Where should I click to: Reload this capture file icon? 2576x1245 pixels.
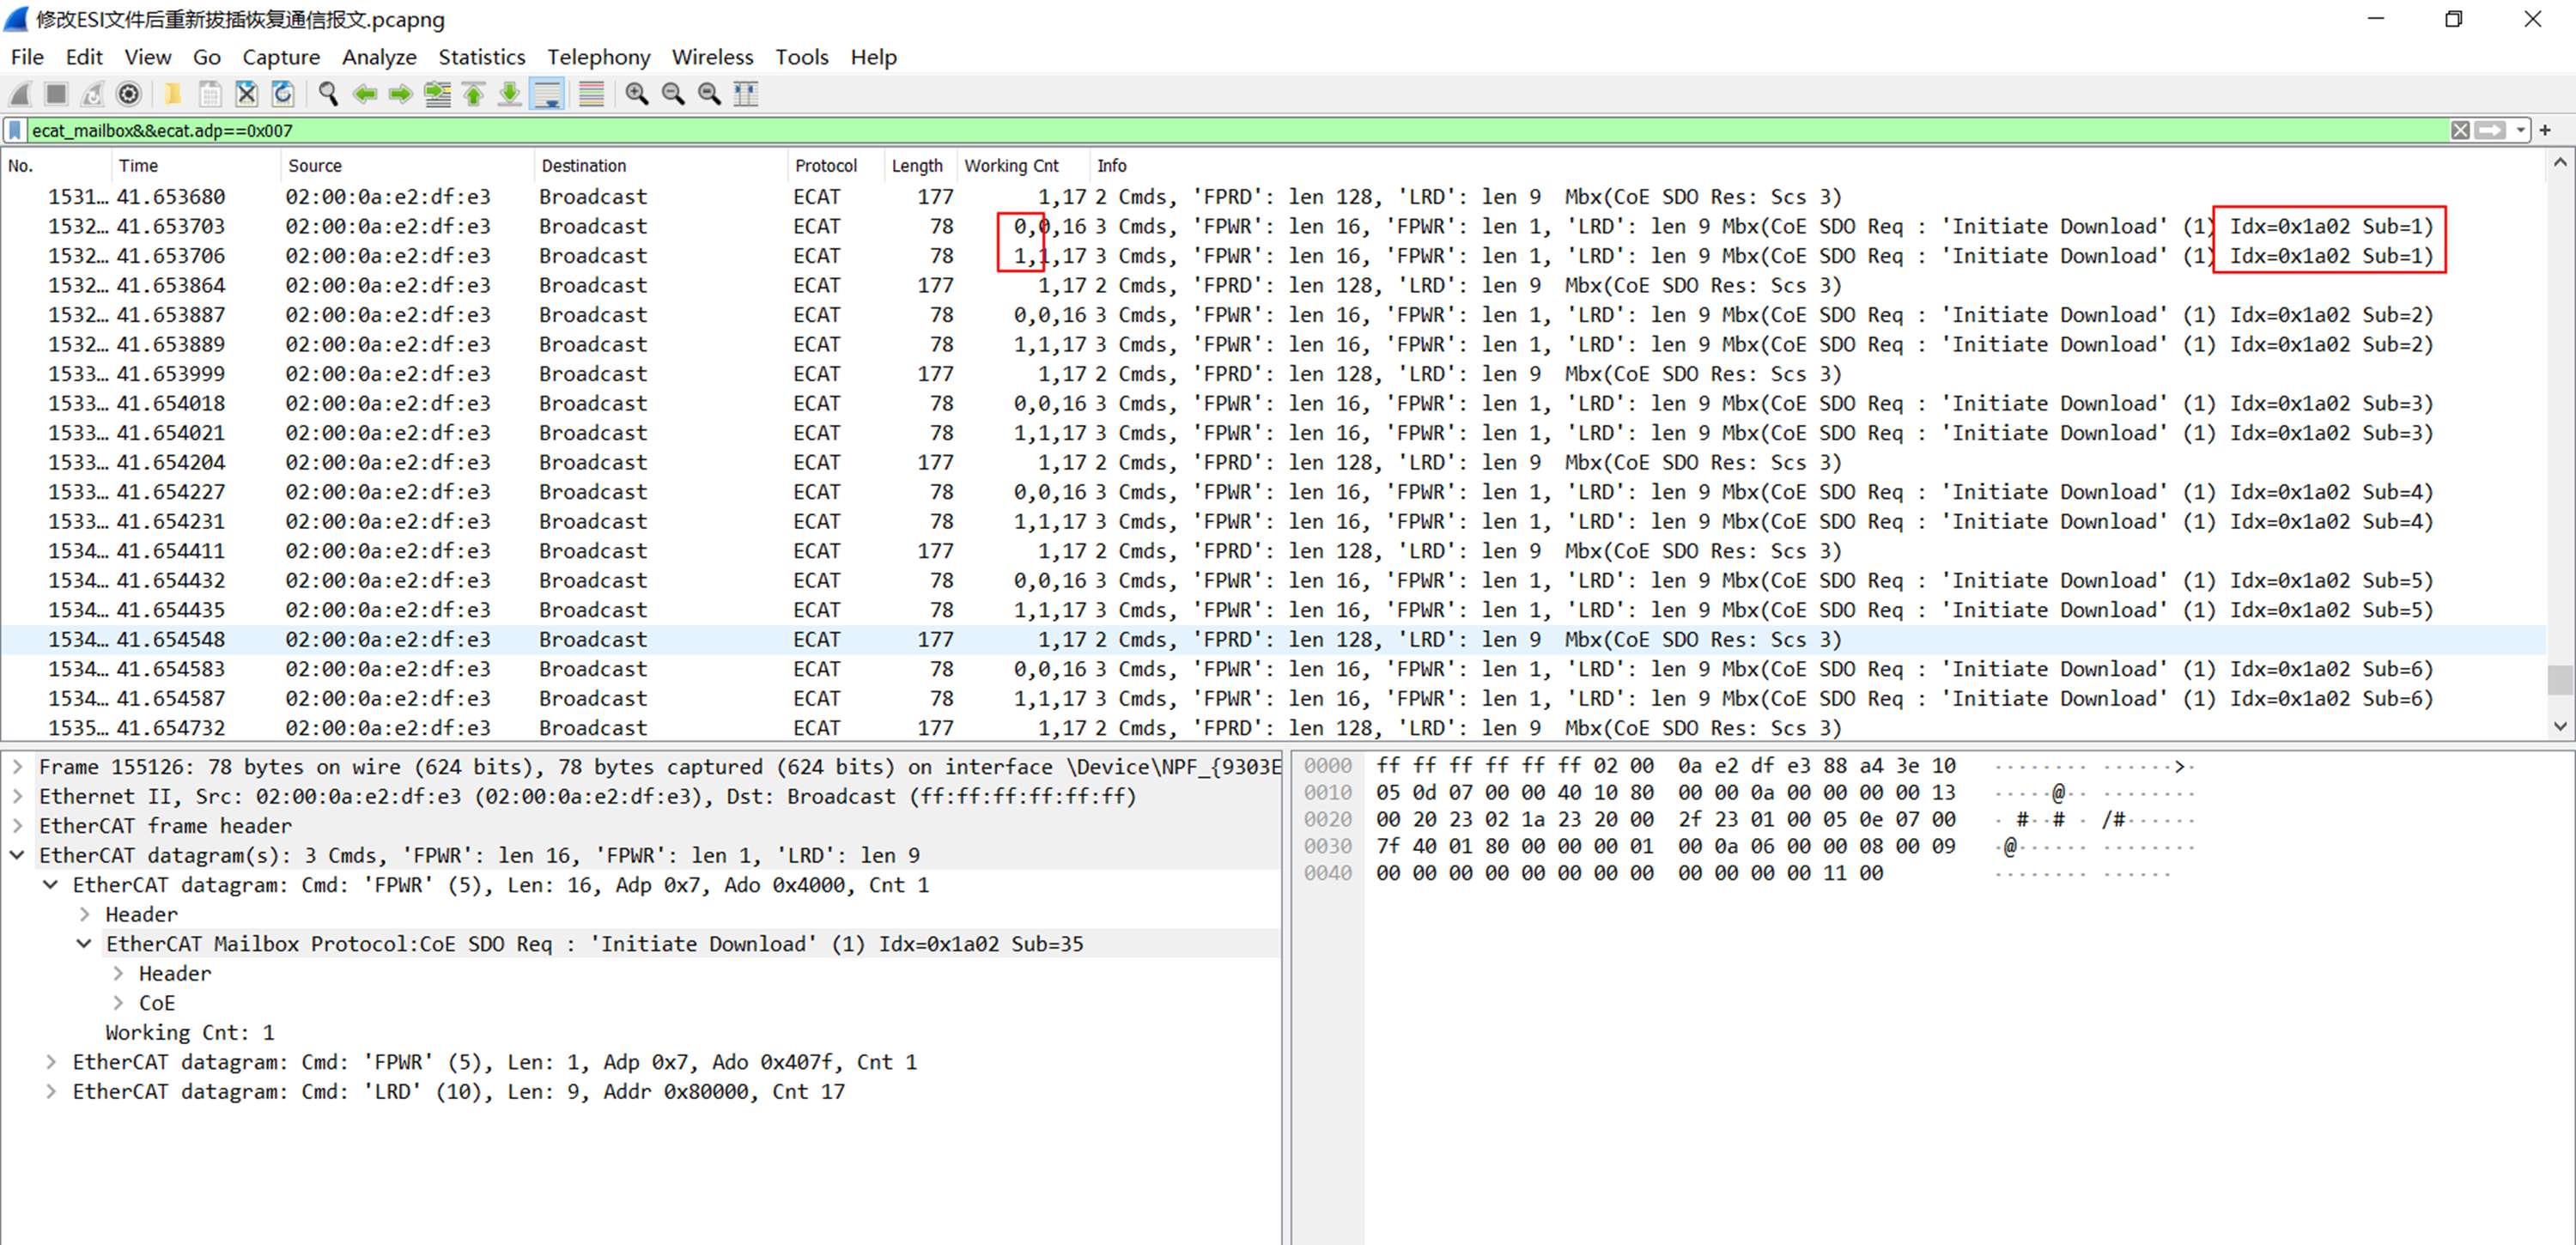(283, 94)
